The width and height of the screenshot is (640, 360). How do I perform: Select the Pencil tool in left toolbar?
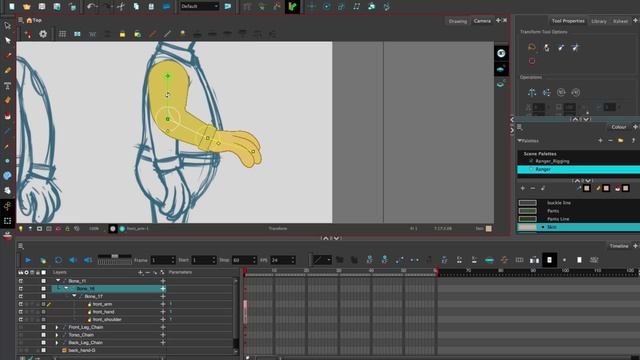7,70
